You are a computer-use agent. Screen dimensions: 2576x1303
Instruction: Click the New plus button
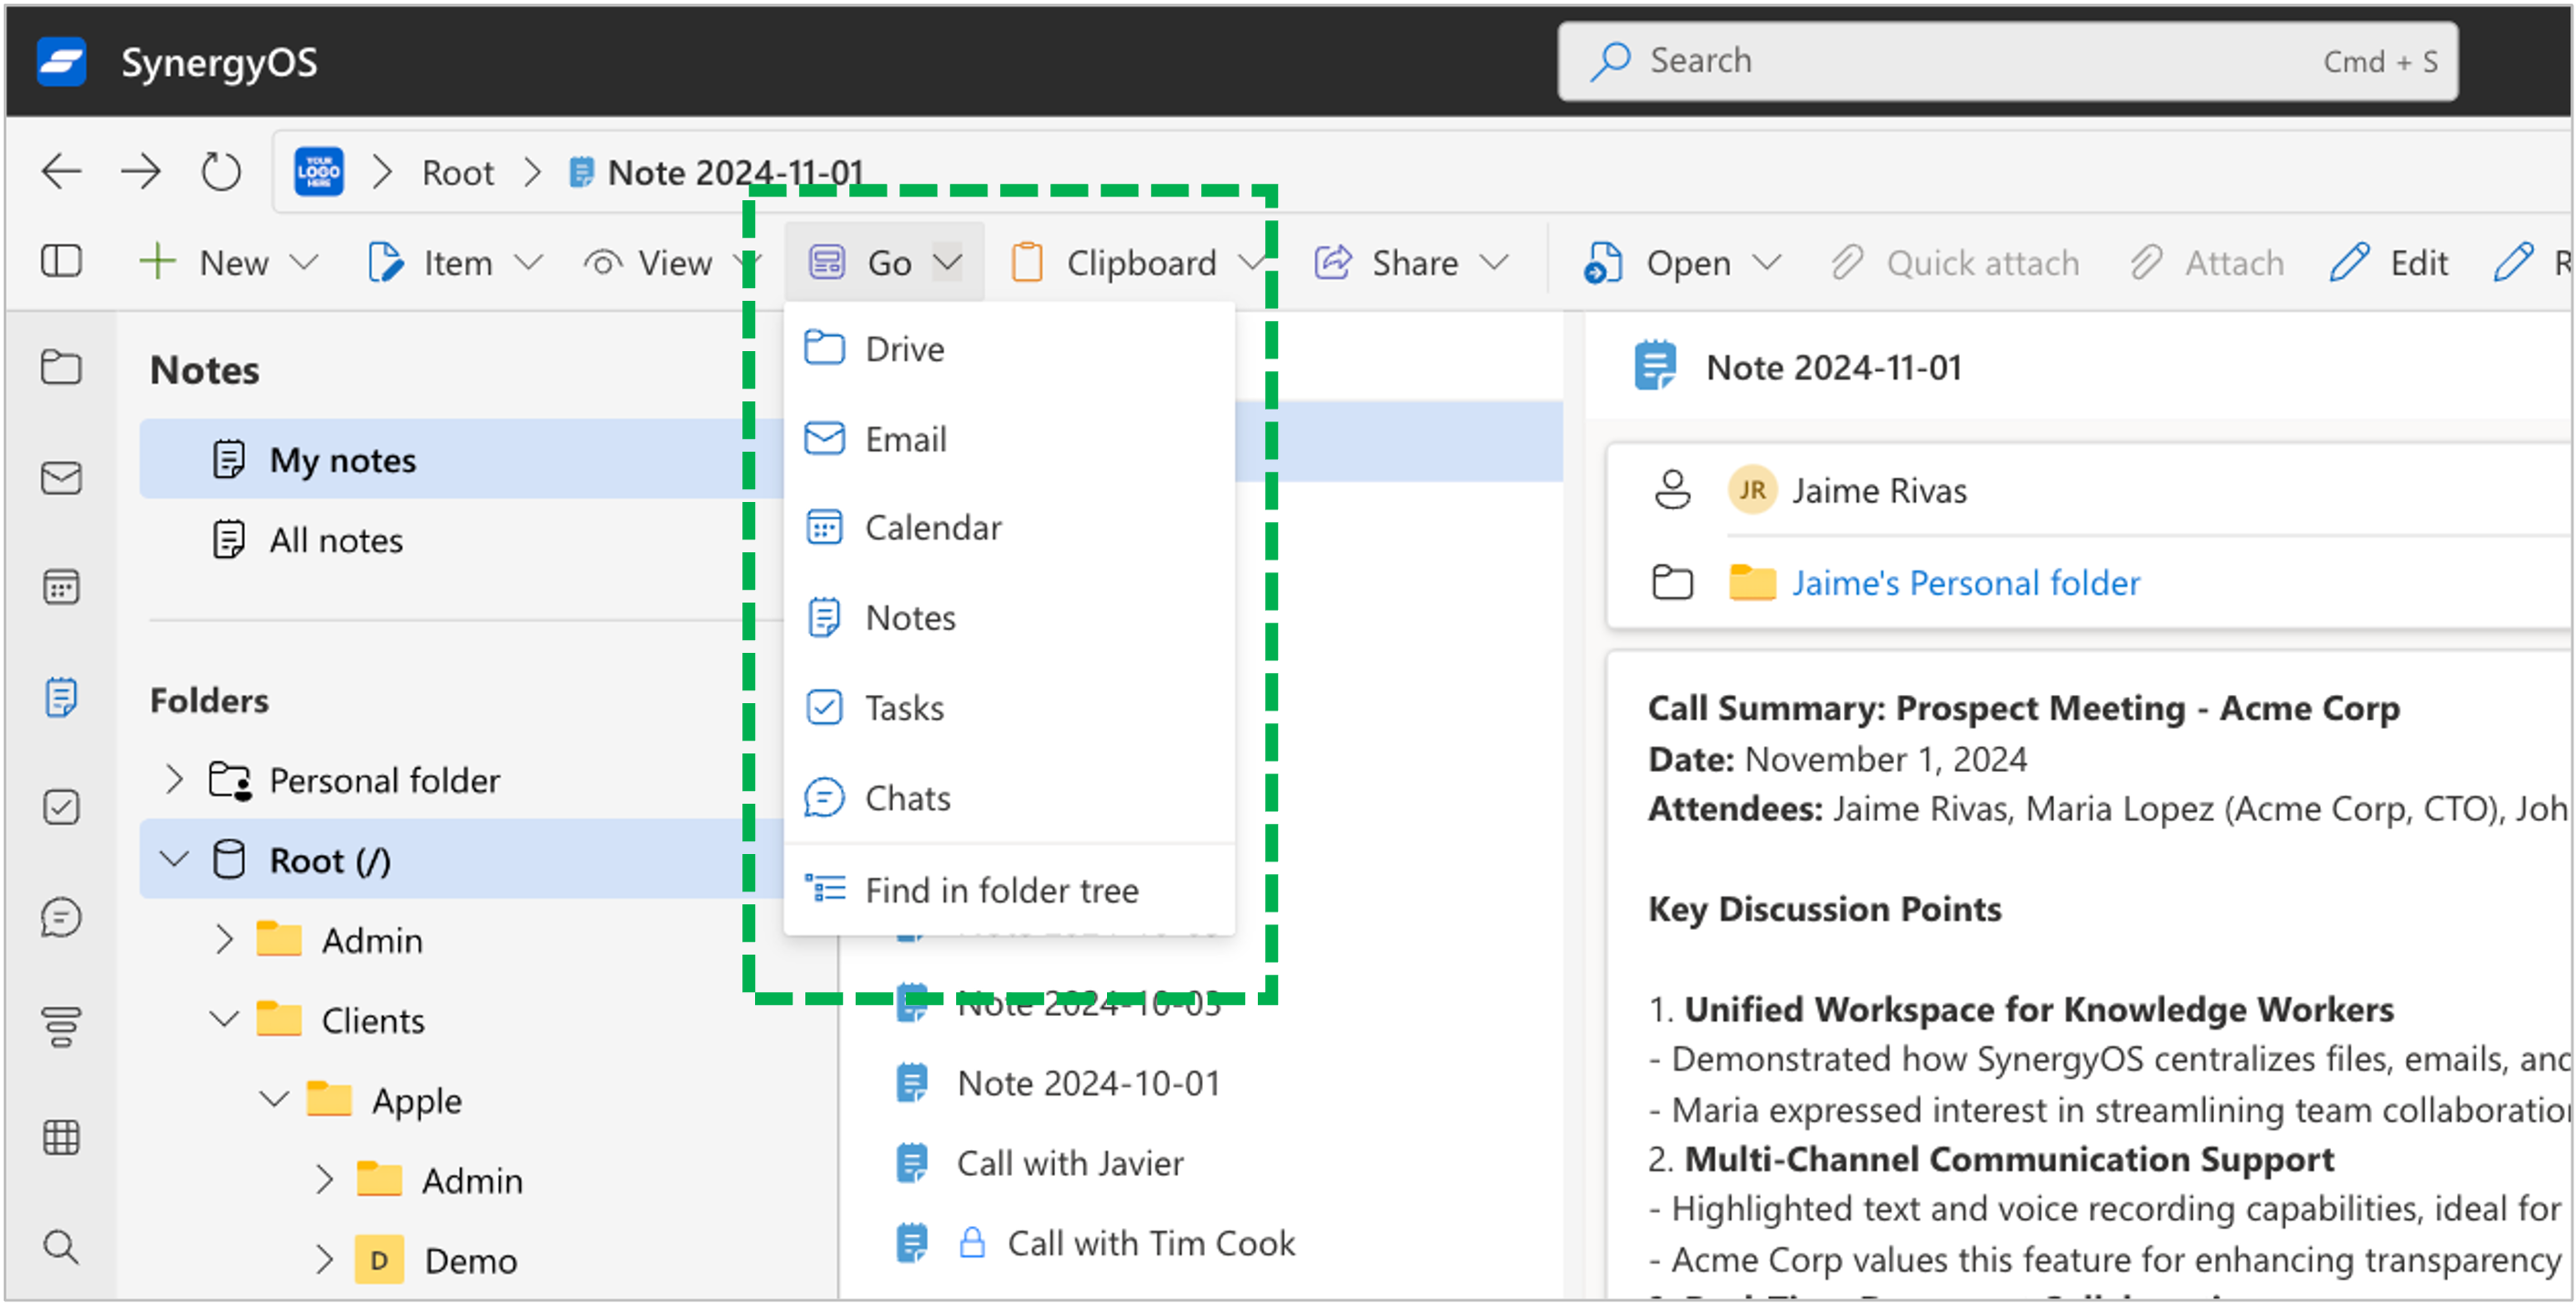(x=156, y=262)
